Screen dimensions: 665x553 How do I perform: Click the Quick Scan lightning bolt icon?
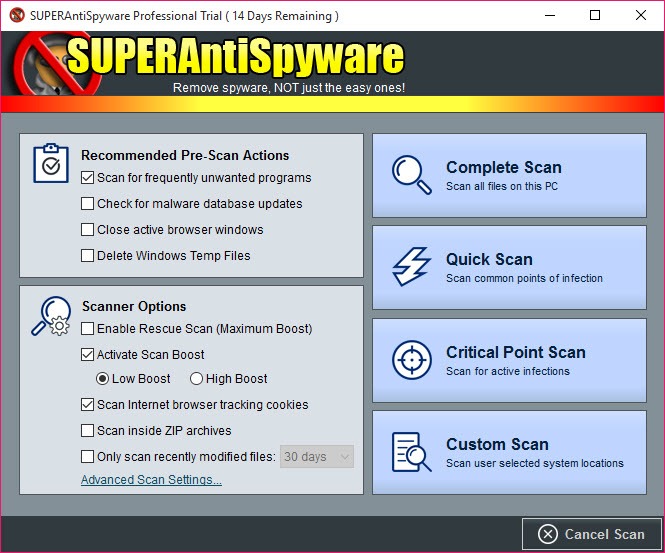tap(411, 267)
